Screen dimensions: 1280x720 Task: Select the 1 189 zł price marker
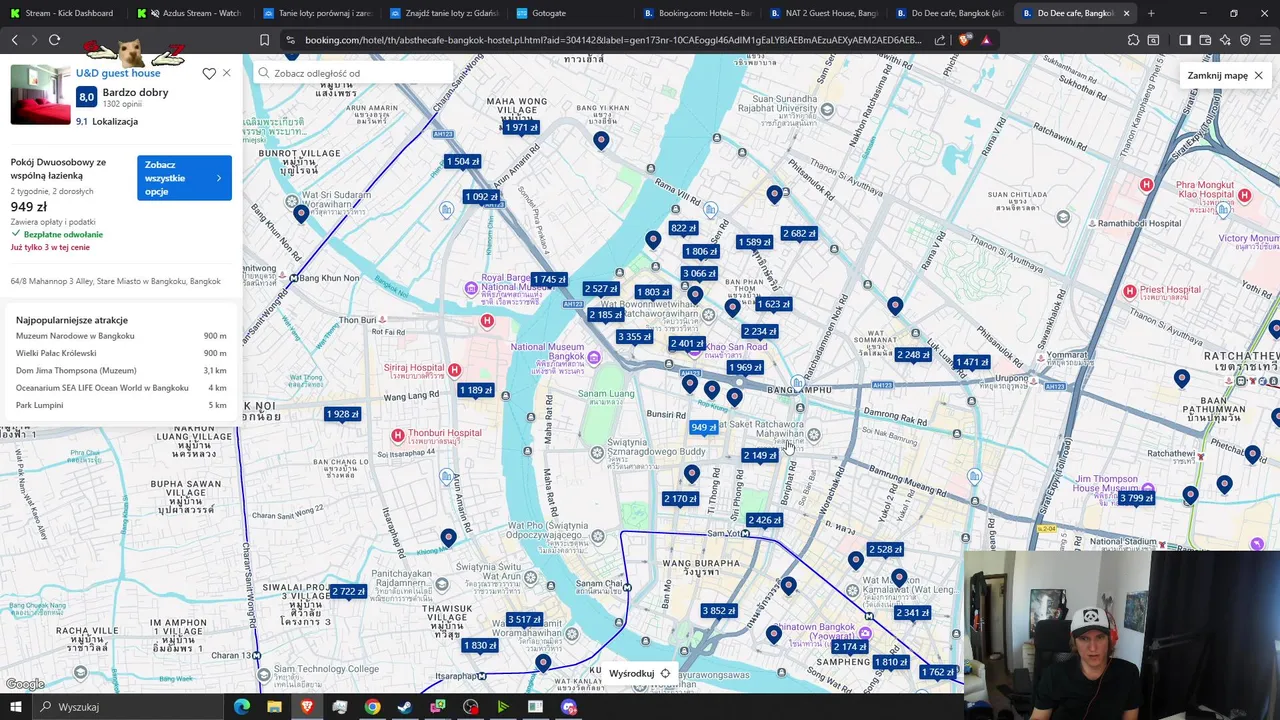point(476,390)
